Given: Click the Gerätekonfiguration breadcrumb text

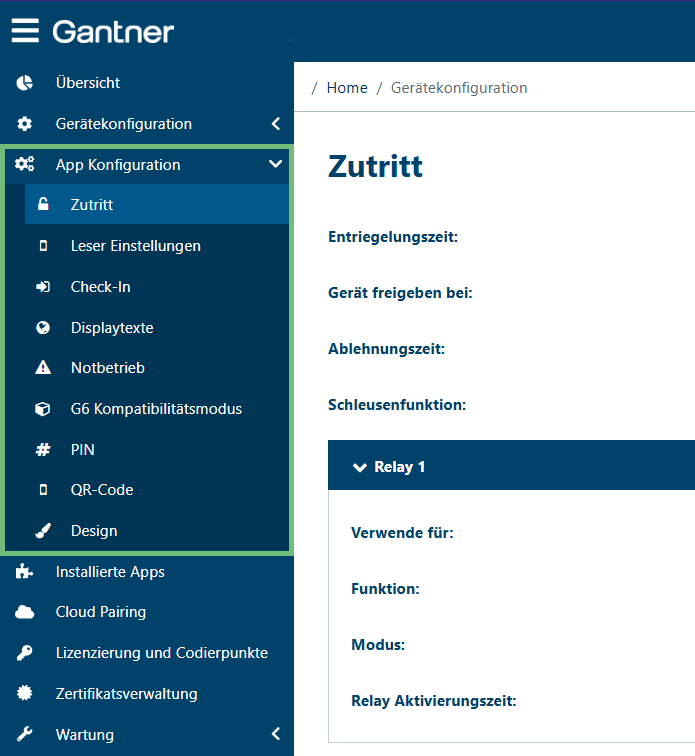Looking at the screenshot, I should (x=459, y=88).
